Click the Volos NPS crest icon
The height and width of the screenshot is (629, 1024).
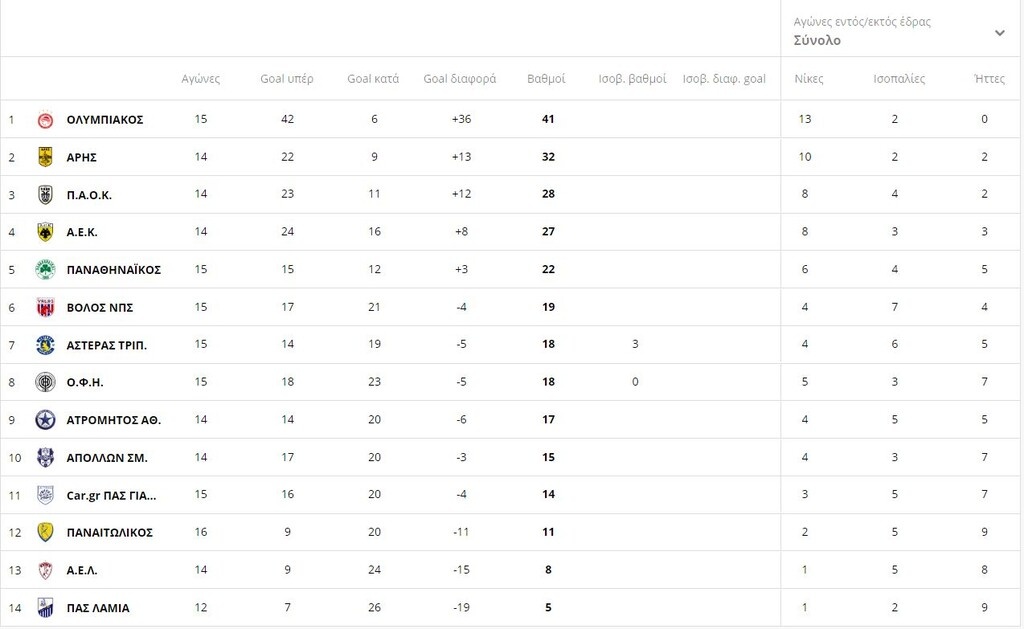45,307
